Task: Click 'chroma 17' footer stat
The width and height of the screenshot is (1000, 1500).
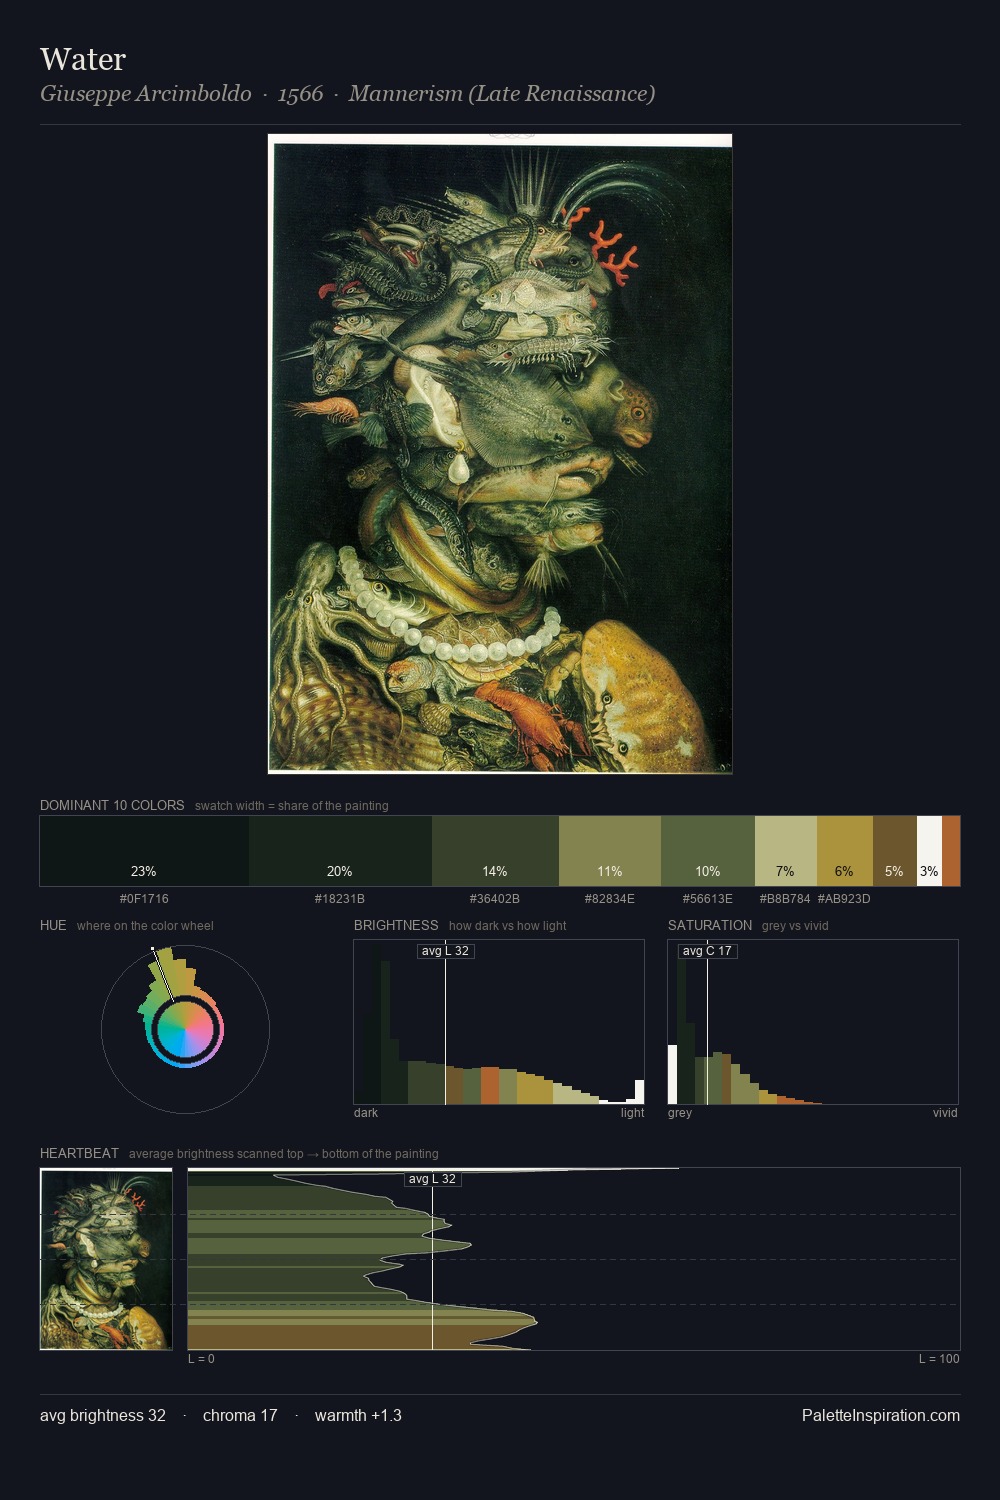Action: [x=240, y=1415]
